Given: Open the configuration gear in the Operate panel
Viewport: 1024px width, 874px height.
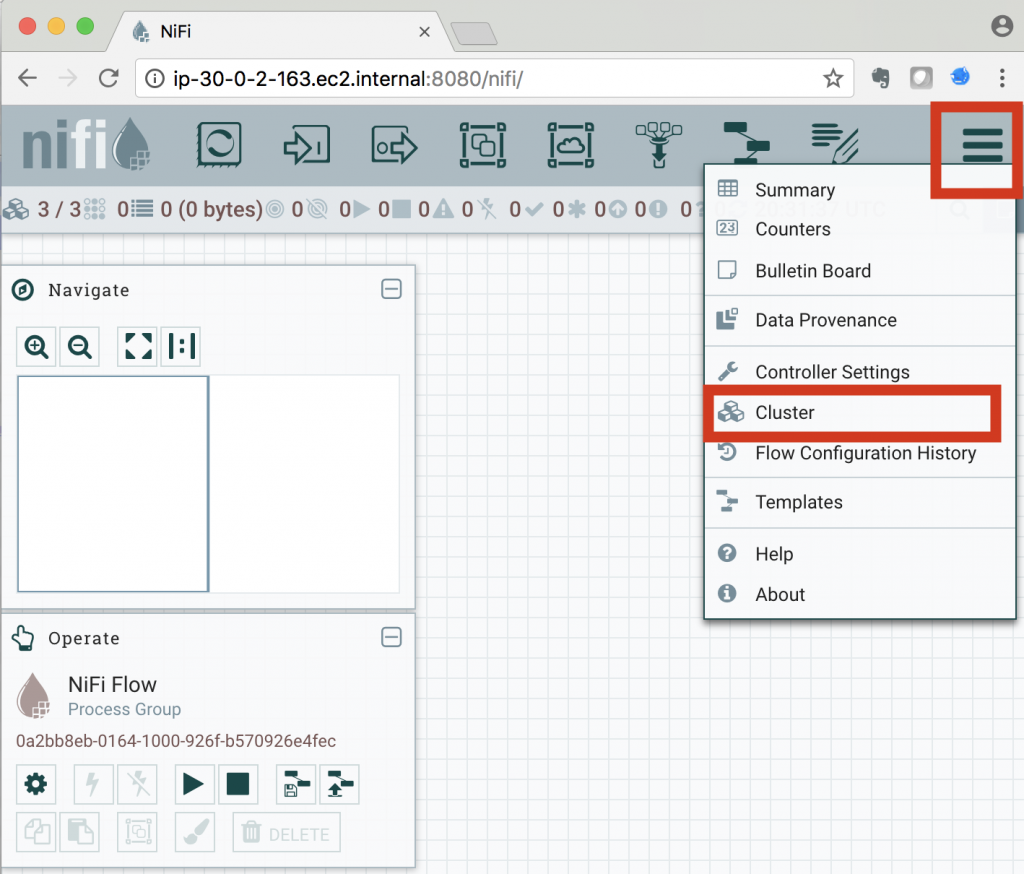Looking at the screenshot, I should coord(36,784).
